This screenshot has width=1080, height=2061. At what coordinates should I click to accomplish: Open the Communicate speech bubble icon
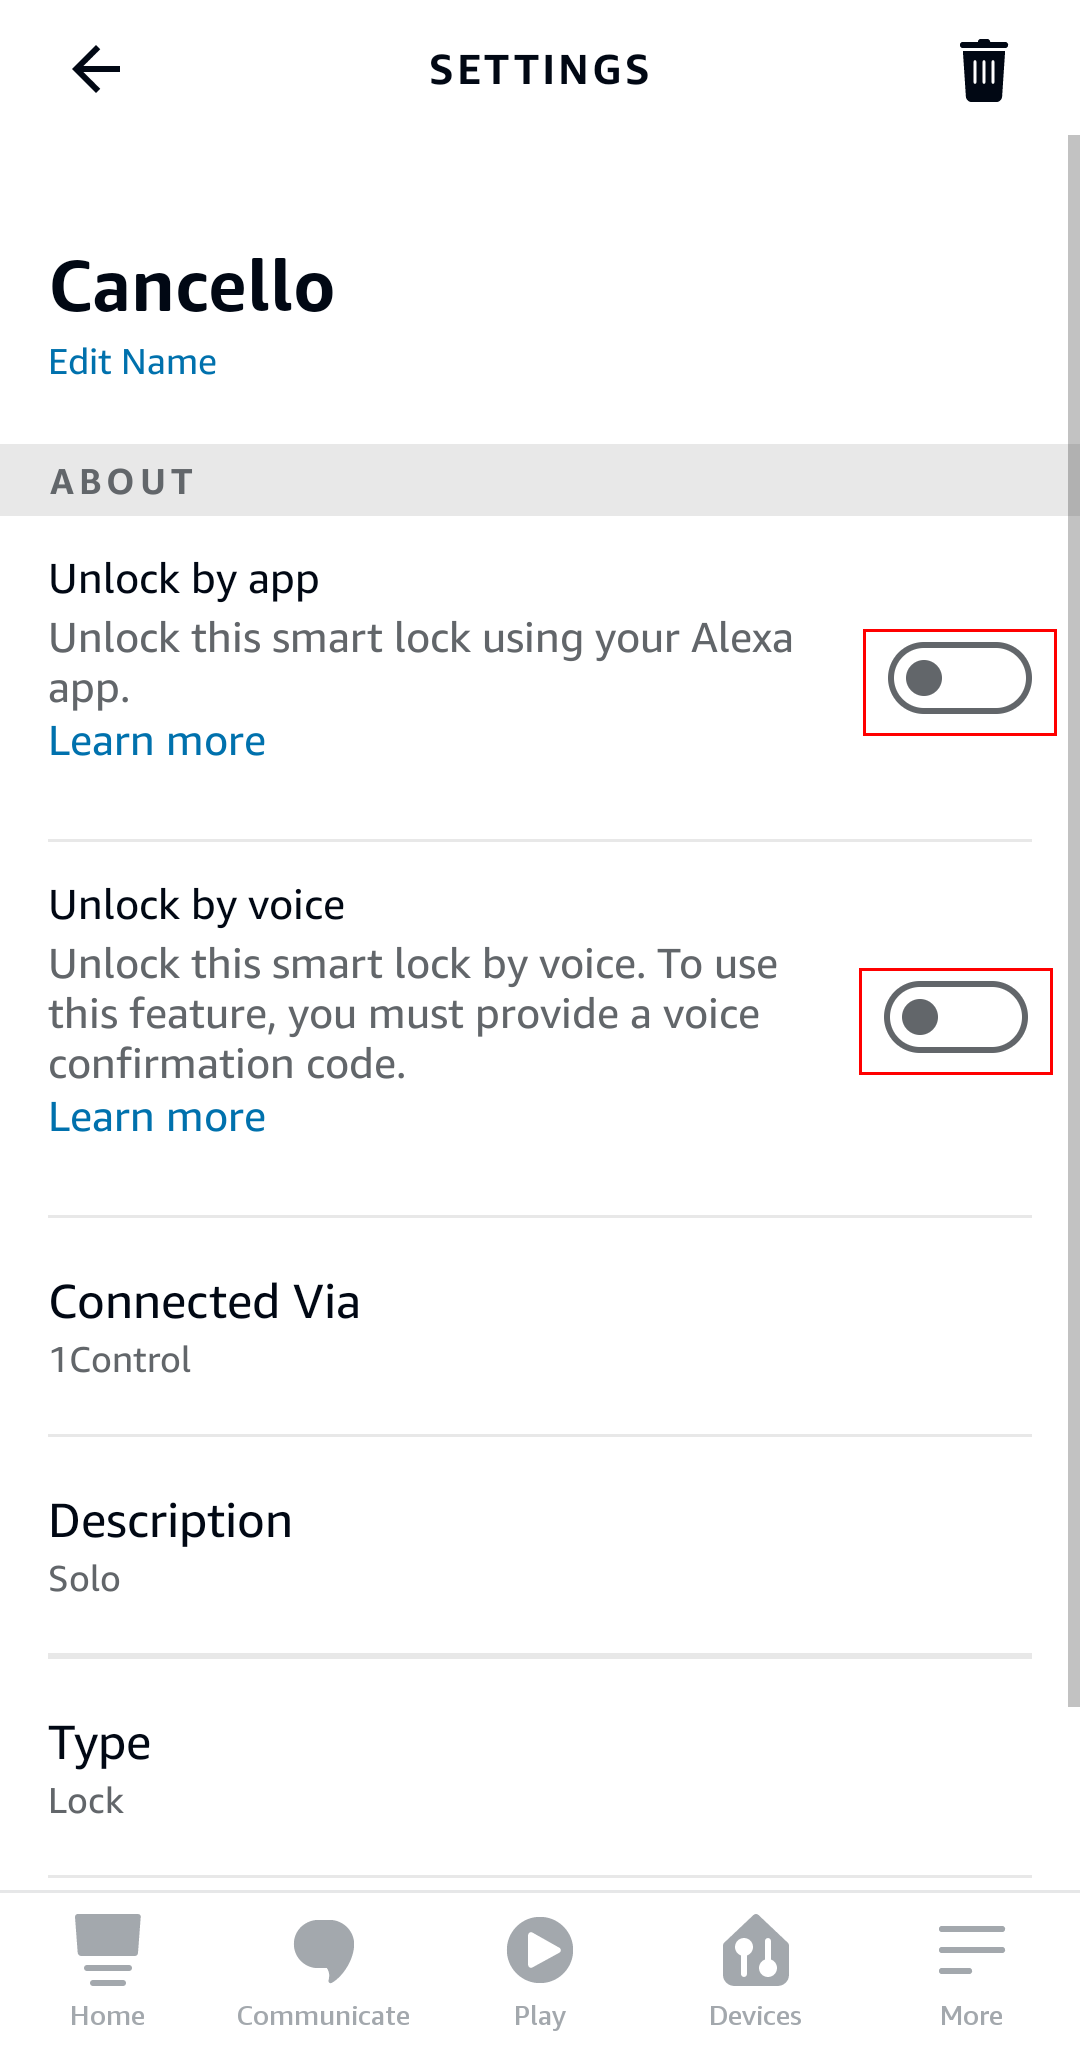(x=324, y=1950)
